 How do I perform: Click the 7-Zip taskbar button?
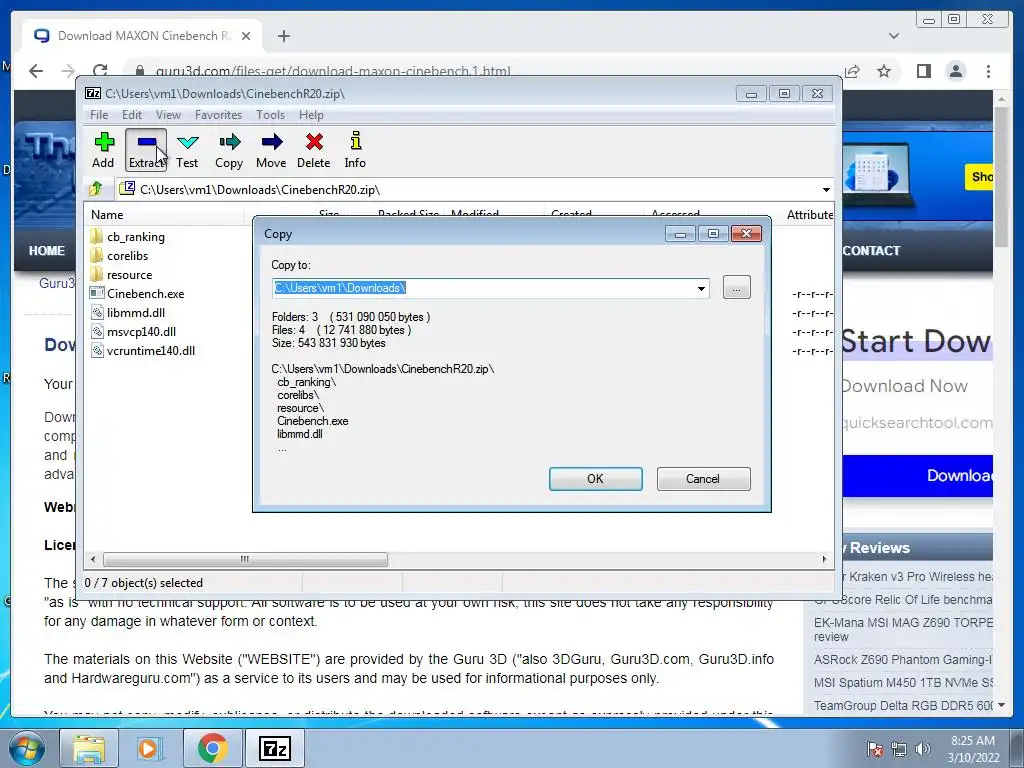[x=274, y=748]
